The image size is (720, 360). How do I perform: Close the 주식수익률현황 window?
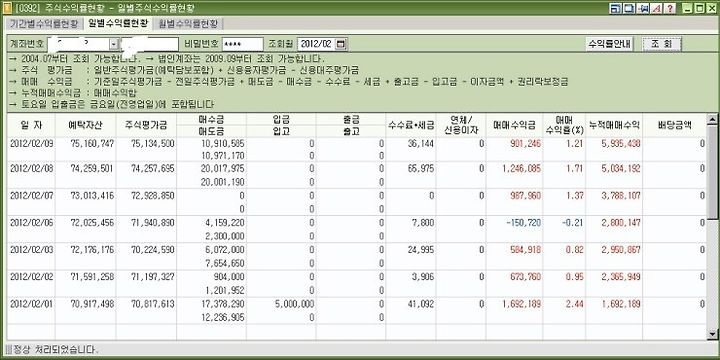(711, 8)
